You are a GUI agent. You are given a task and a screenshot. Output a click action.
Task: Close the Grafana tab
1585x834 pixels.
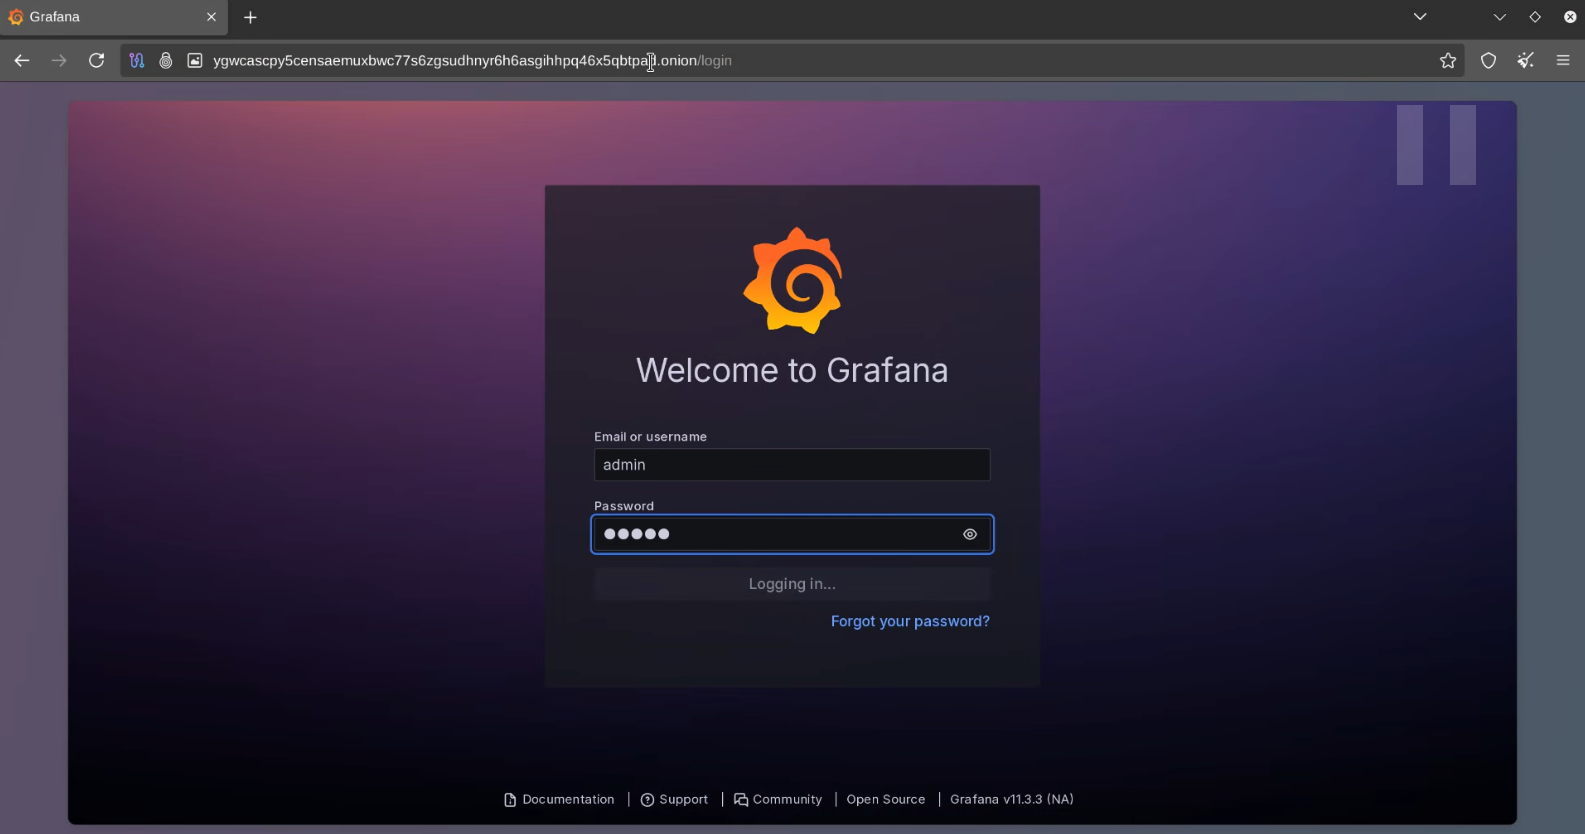(x=211, y=17)
